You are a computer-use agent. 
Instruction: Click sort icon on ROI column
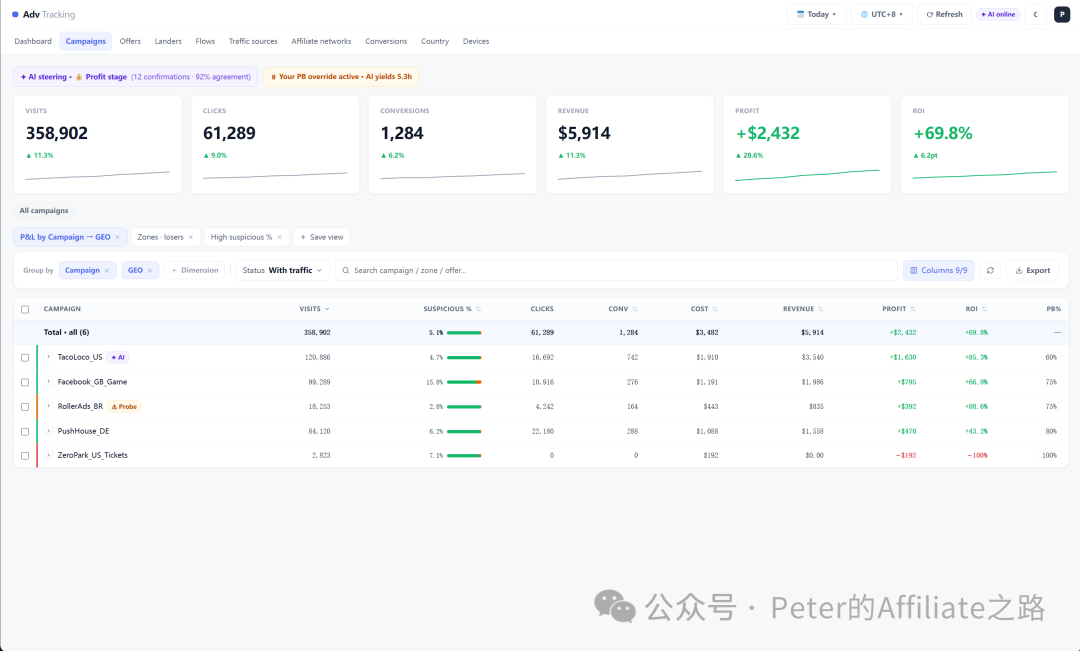click(x=984, y=309)
